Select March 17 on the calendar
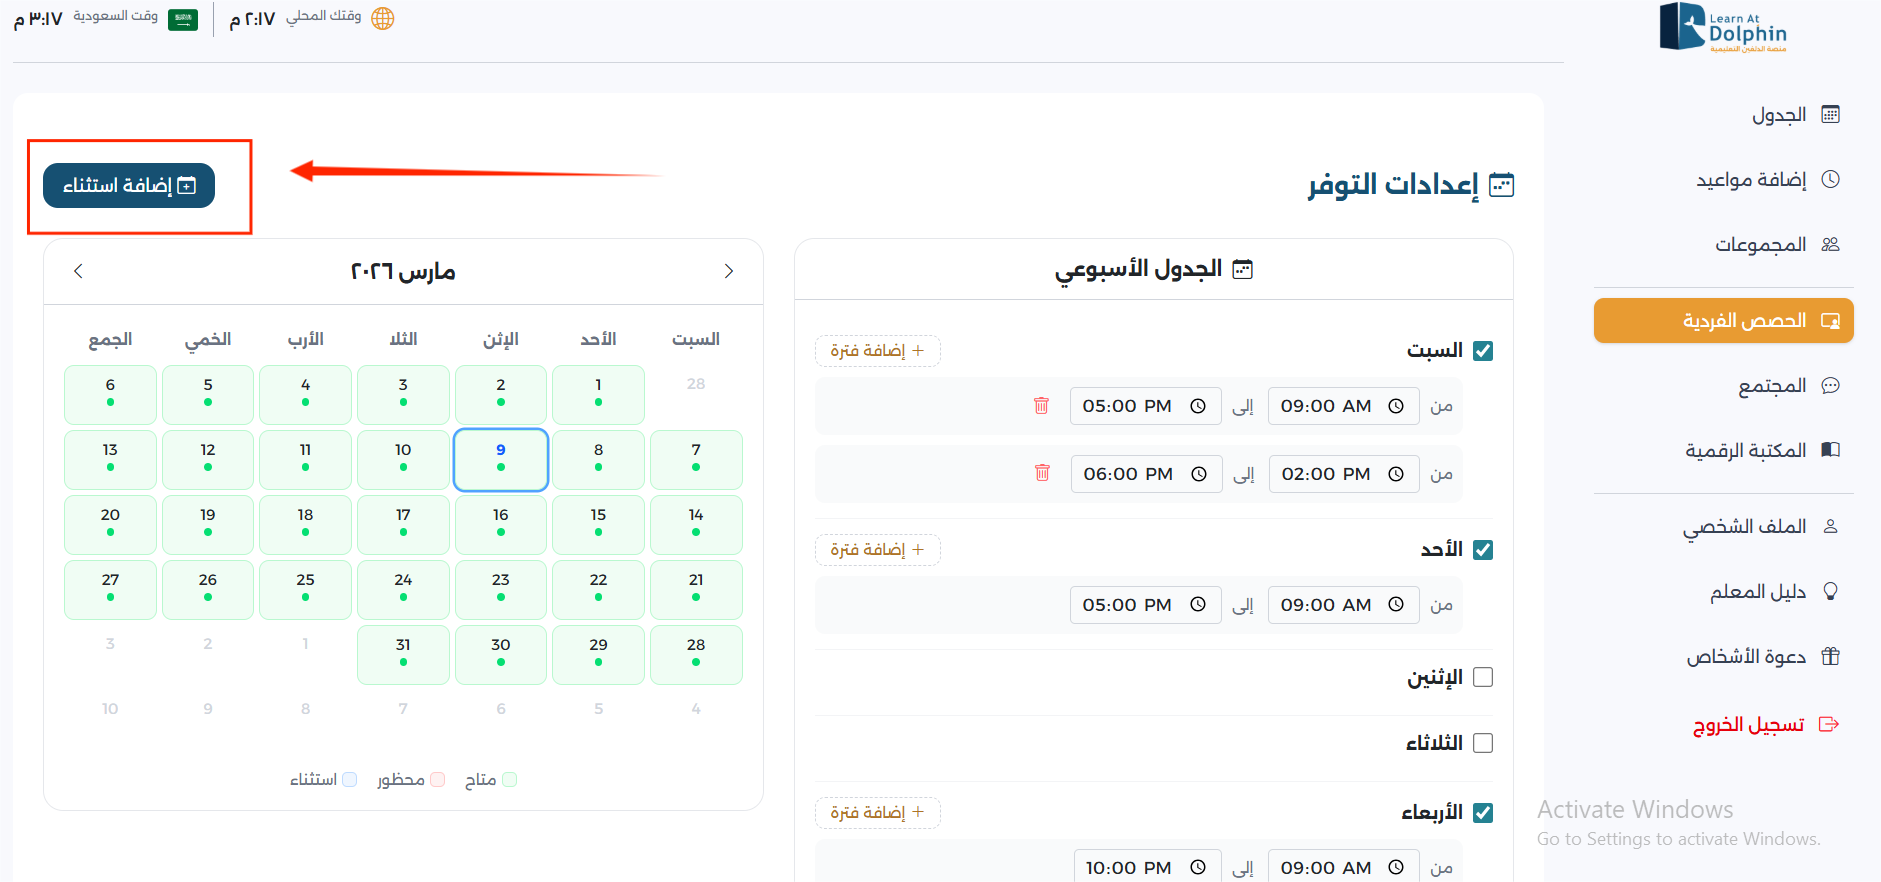The height and width of the screenshot is (882, 1881). 403,524
